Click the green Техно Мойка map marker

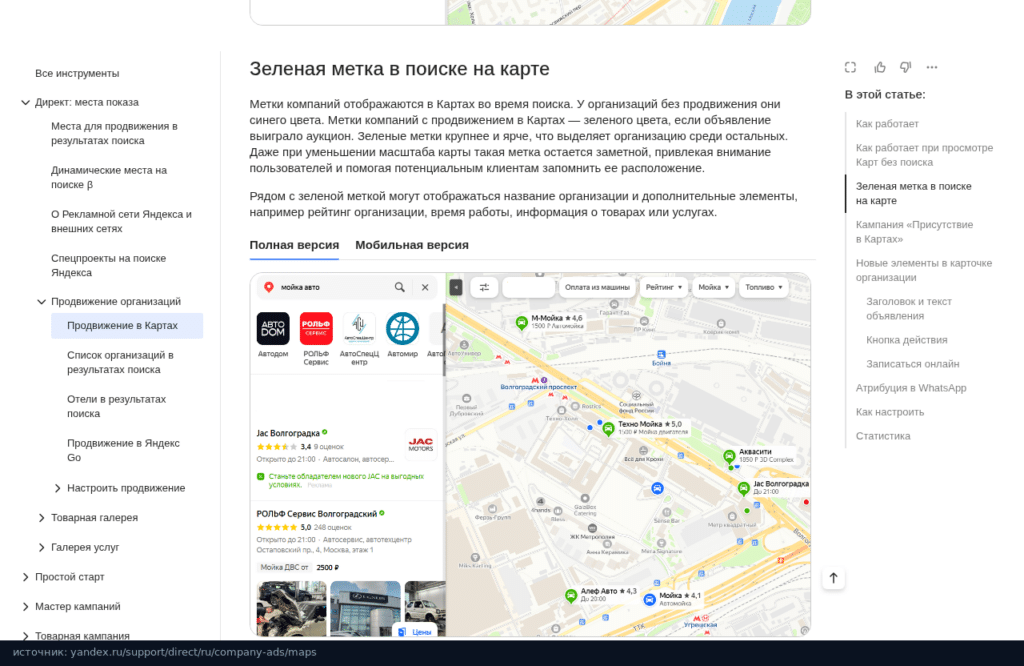tap(608, 429)
